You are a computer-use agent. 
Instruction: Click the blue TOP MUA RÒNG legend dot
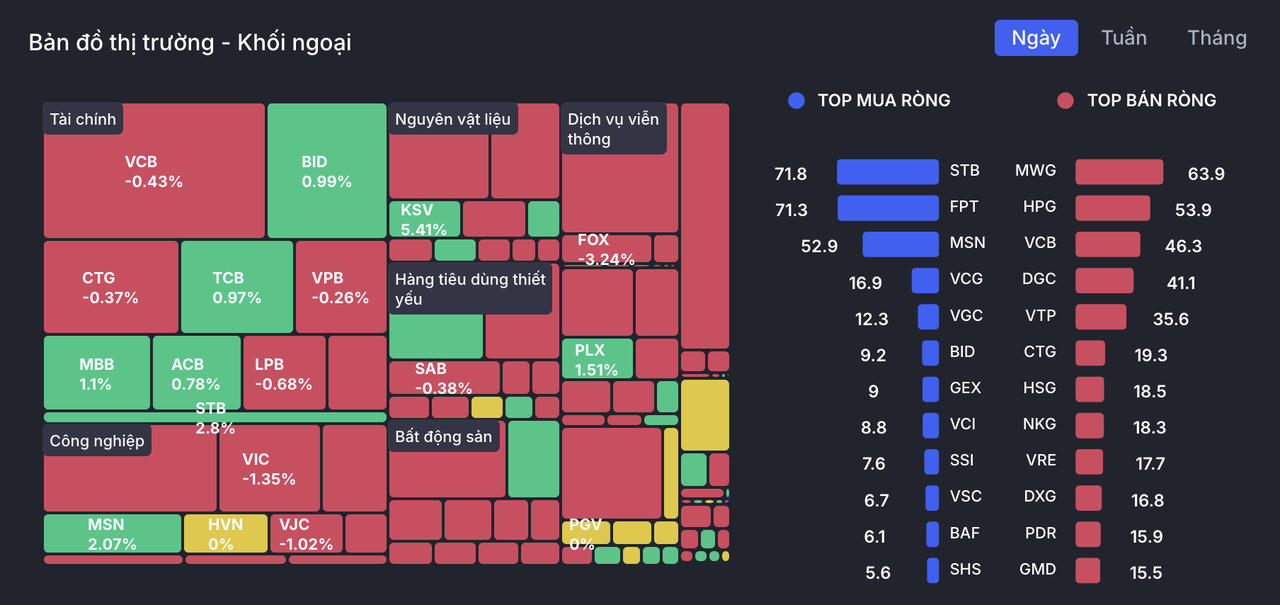click(796, 100)
